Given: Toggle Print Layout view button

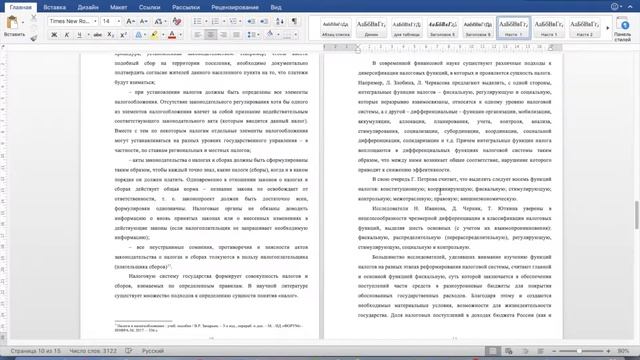Looking at the screenshot, I should click(x=493, y=351).
